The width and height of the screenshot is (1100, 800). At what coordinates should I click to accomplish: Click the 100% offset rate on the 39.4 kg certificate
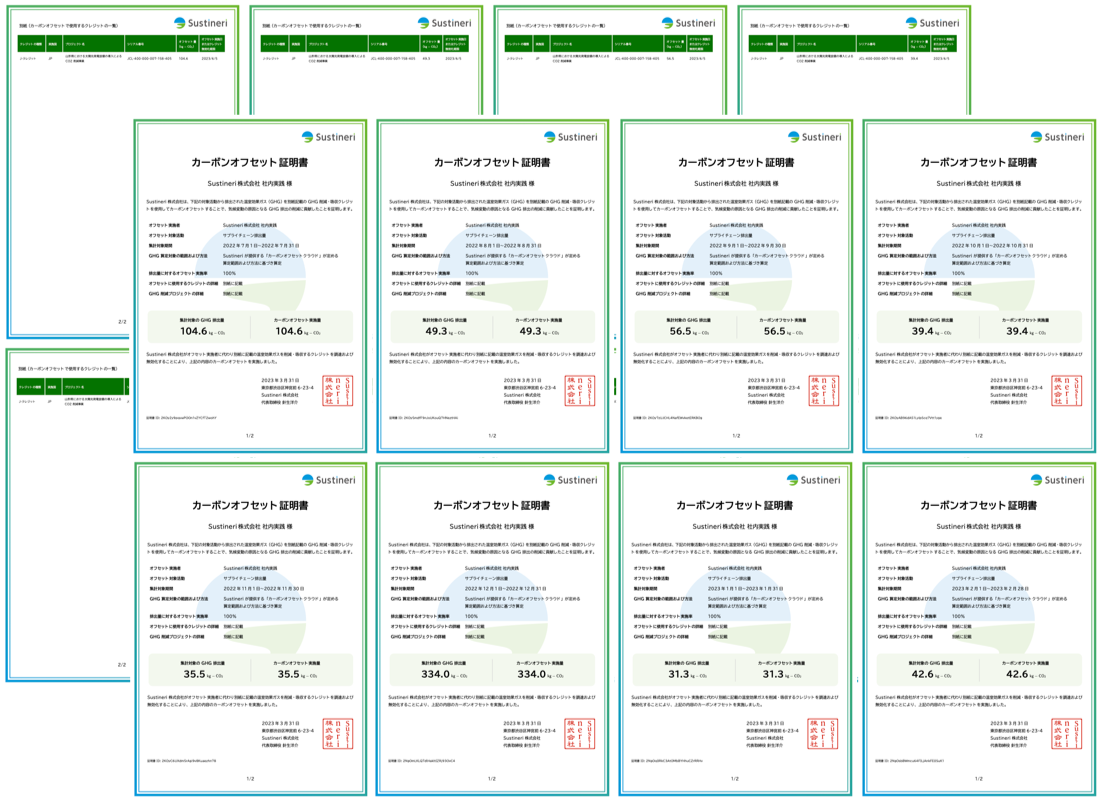tap(958, 273)
